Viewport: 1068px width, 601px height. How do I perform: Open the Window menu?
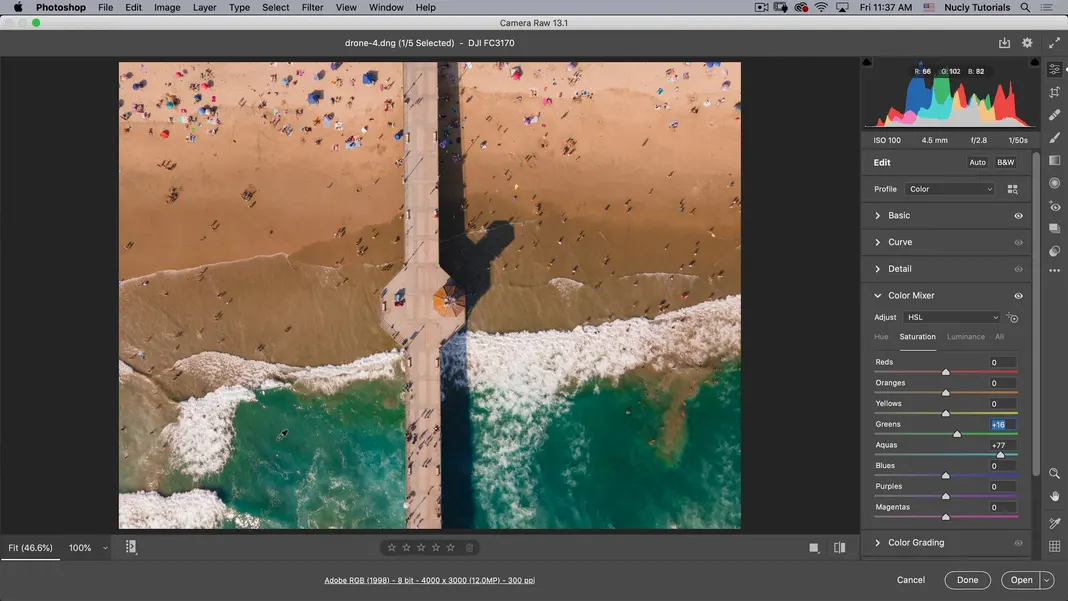click(386, 7)
